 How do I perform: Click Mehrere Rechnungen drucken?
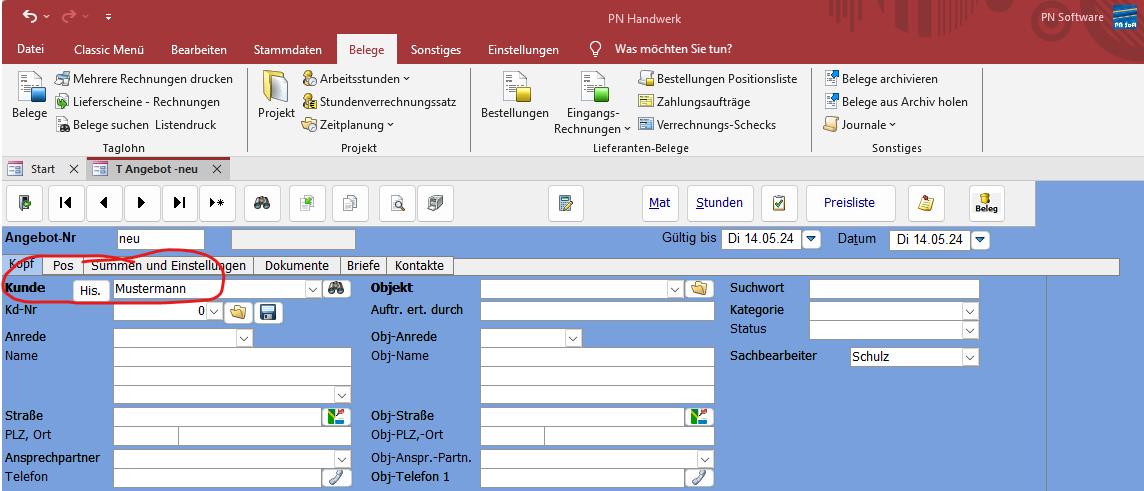144,78
